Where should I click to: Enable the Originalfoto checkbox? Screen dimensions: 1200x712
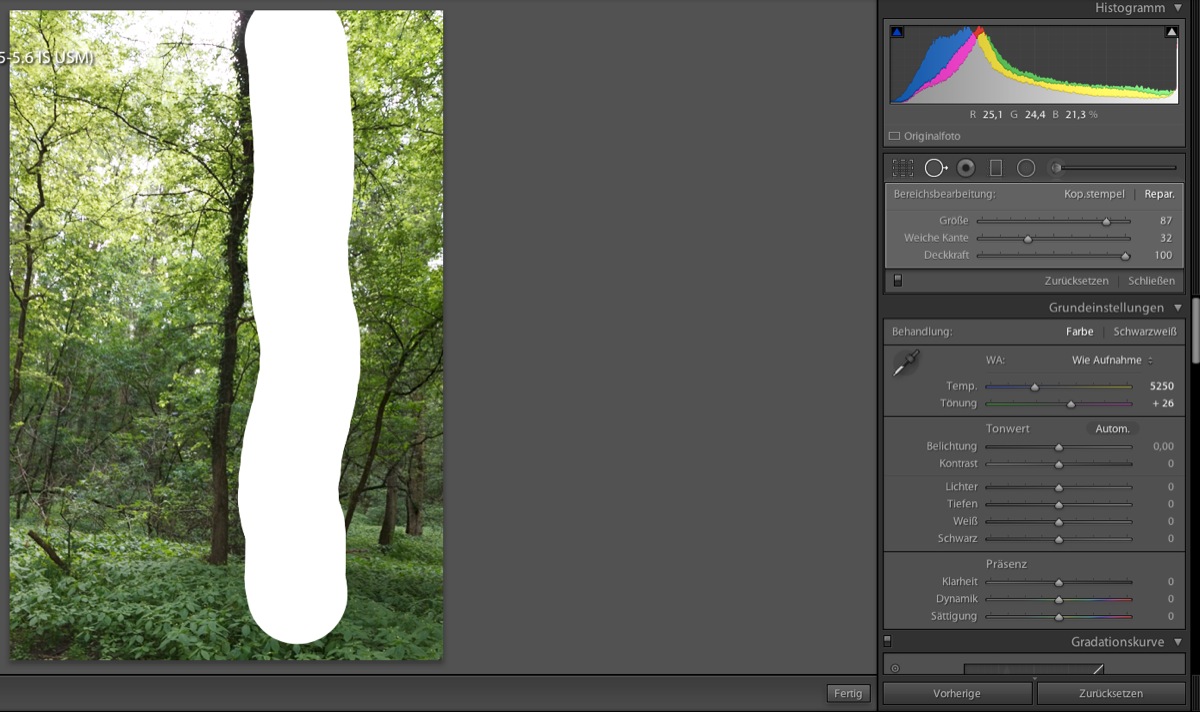pyautogui.click(x=894, y=136)
